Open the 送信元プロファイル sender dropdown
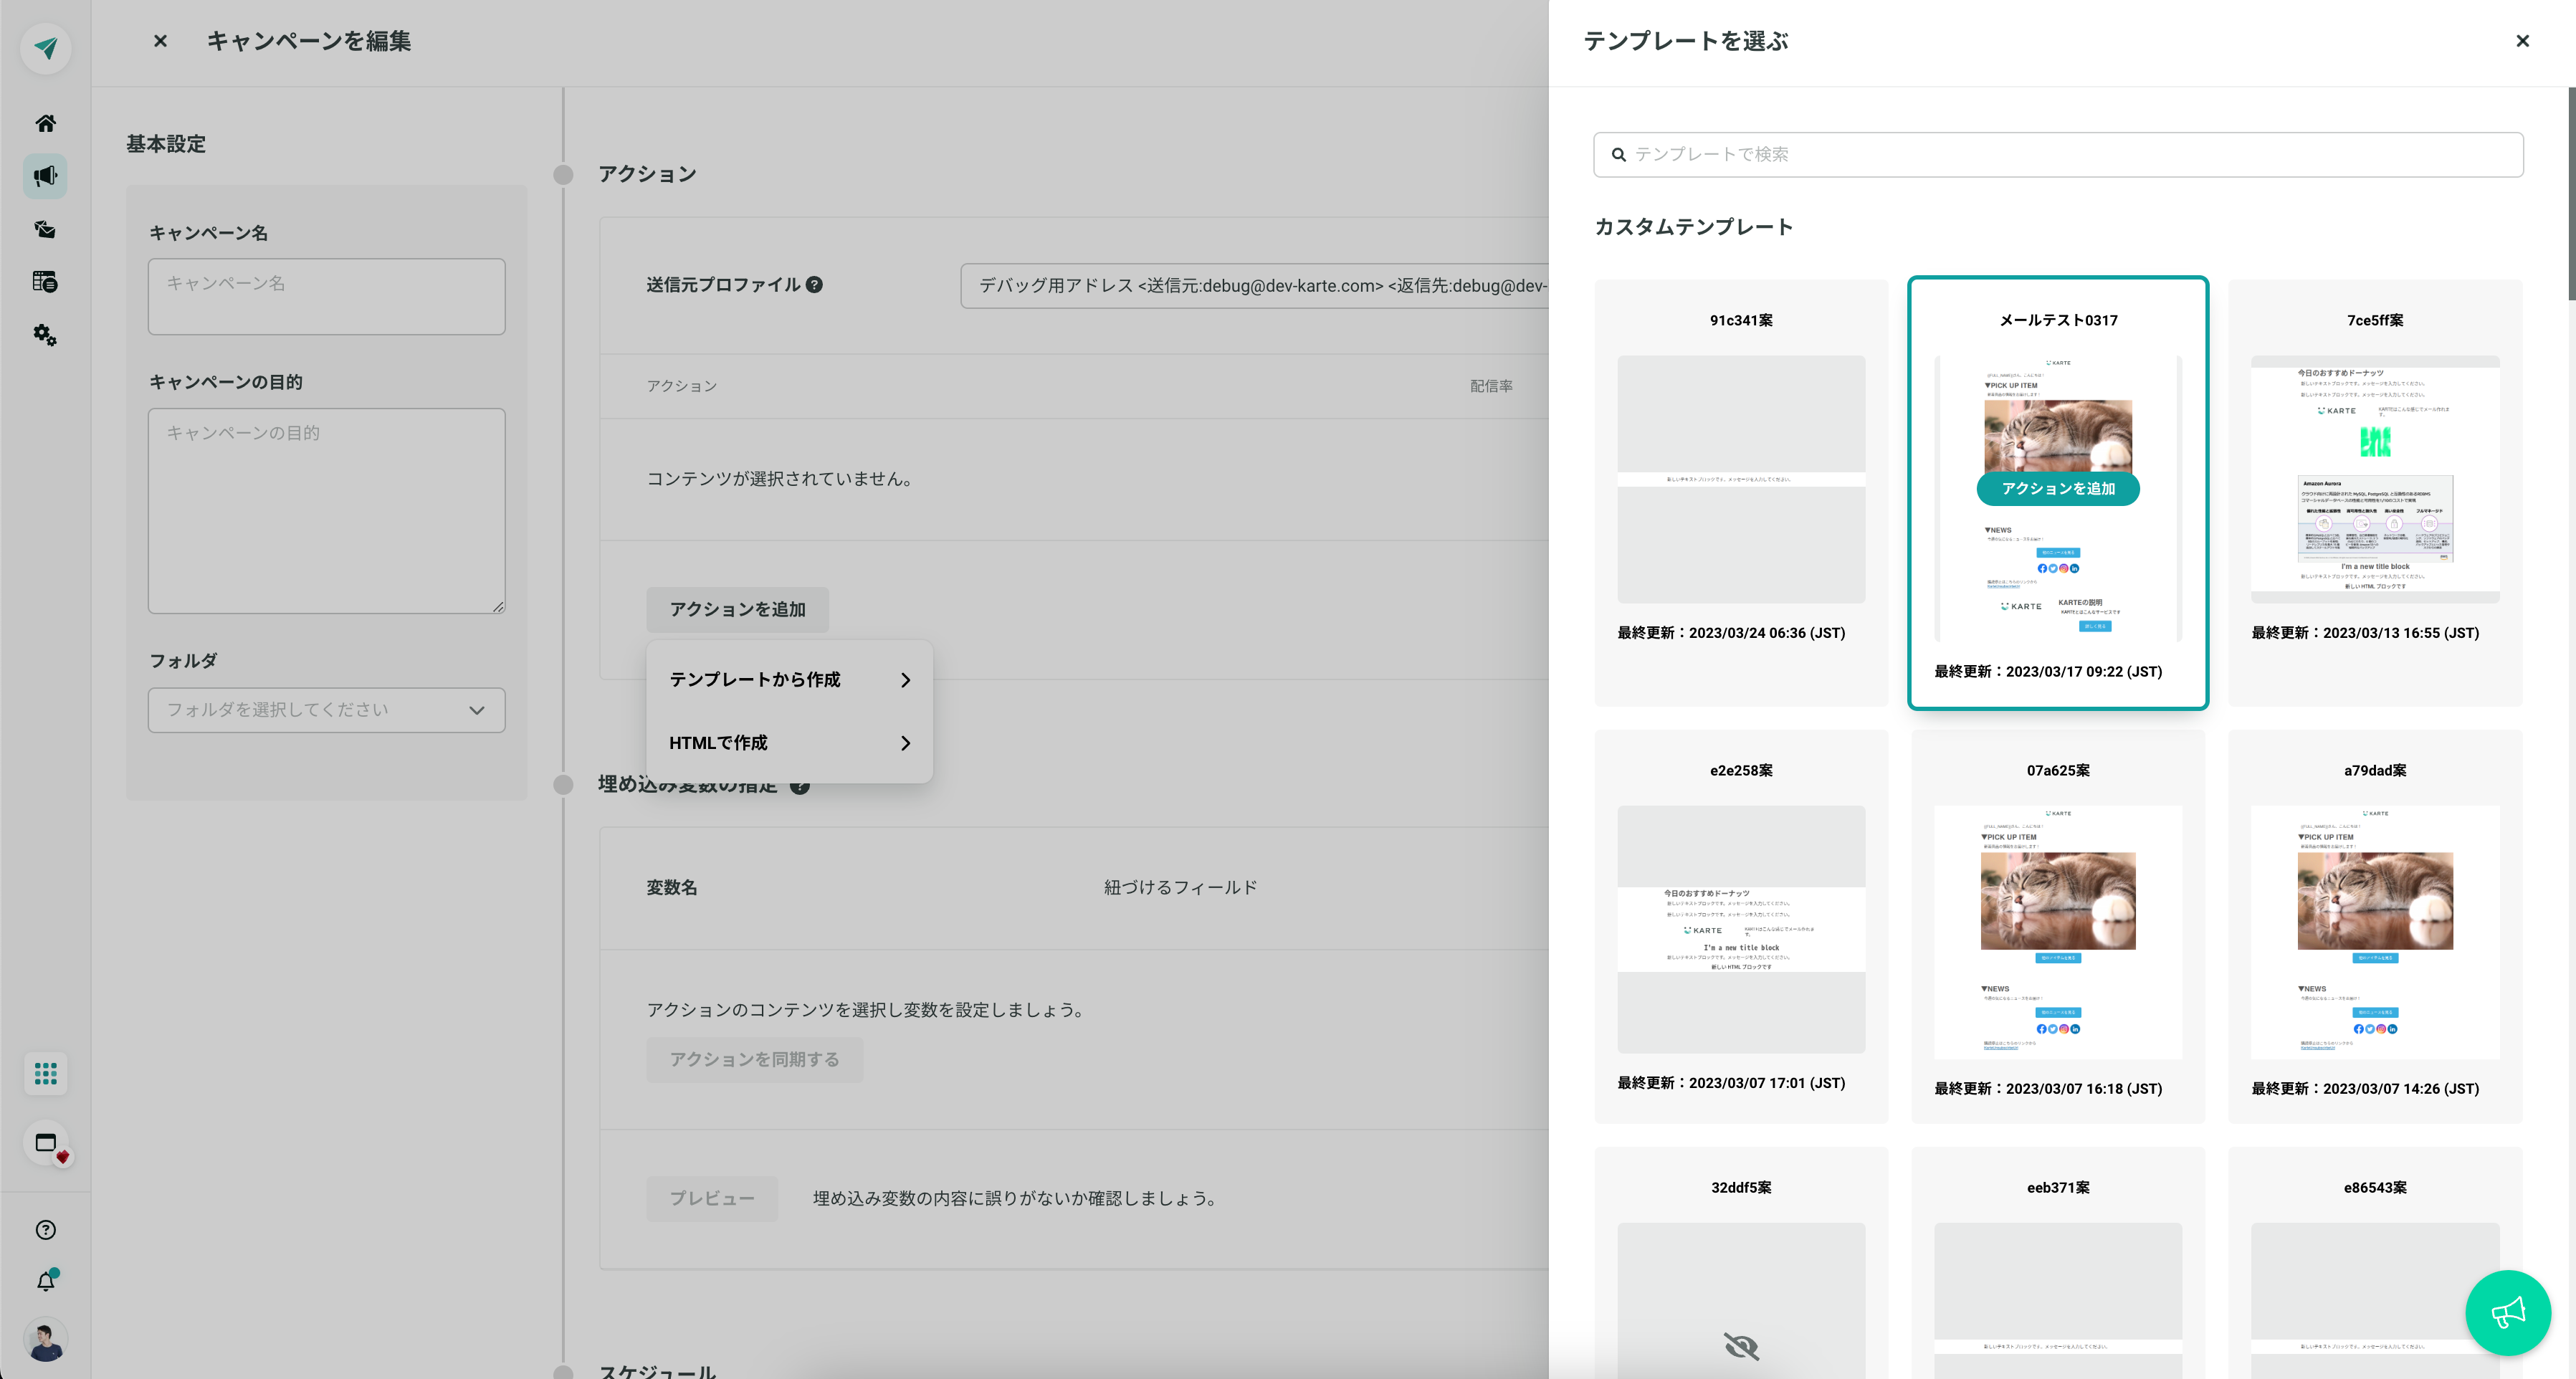2576x1379 pixels. click(1255, 286)
